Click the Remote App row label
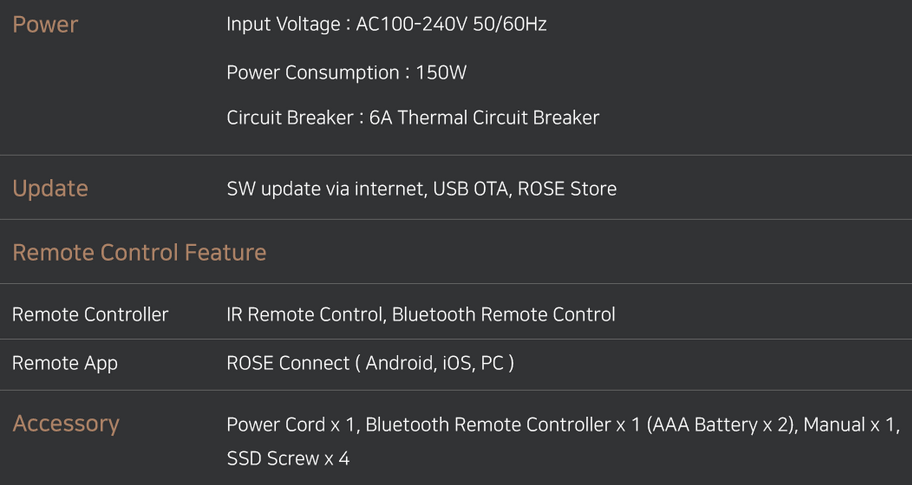The width and height of the screenshot is (912, 485). (65, 363)
